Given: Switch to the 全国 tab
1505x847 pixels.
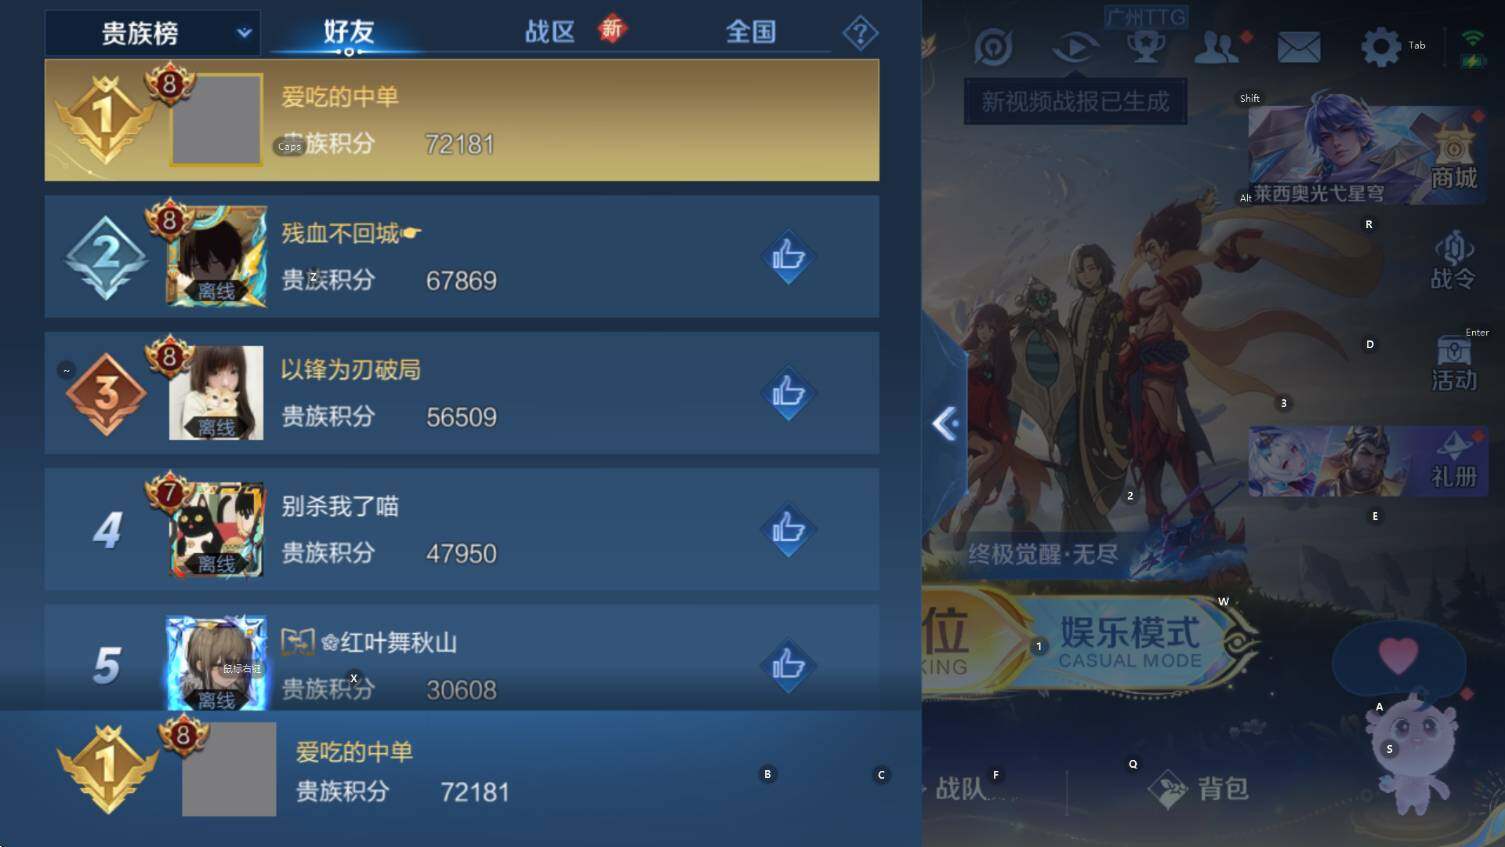Looking at the screenshot, I should (751, 32).
